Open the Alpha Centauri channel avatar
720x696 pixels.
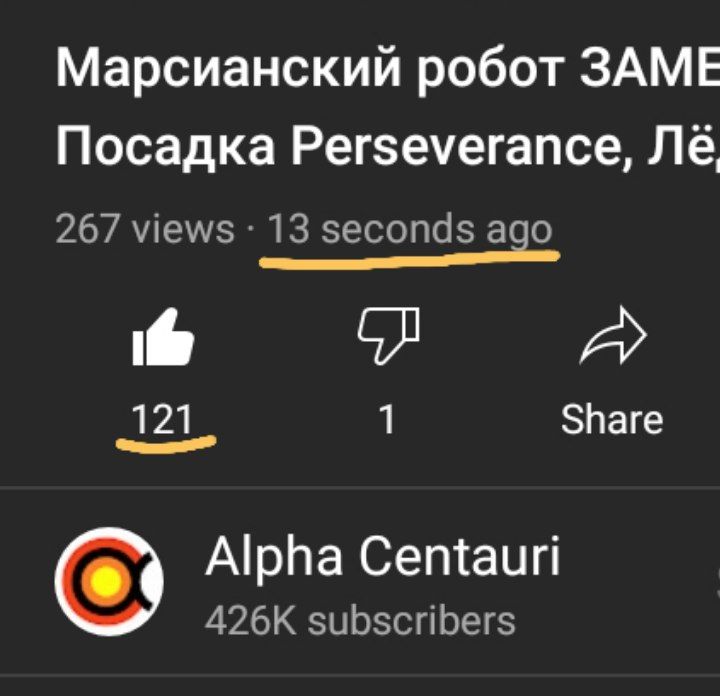pos(109,582)
